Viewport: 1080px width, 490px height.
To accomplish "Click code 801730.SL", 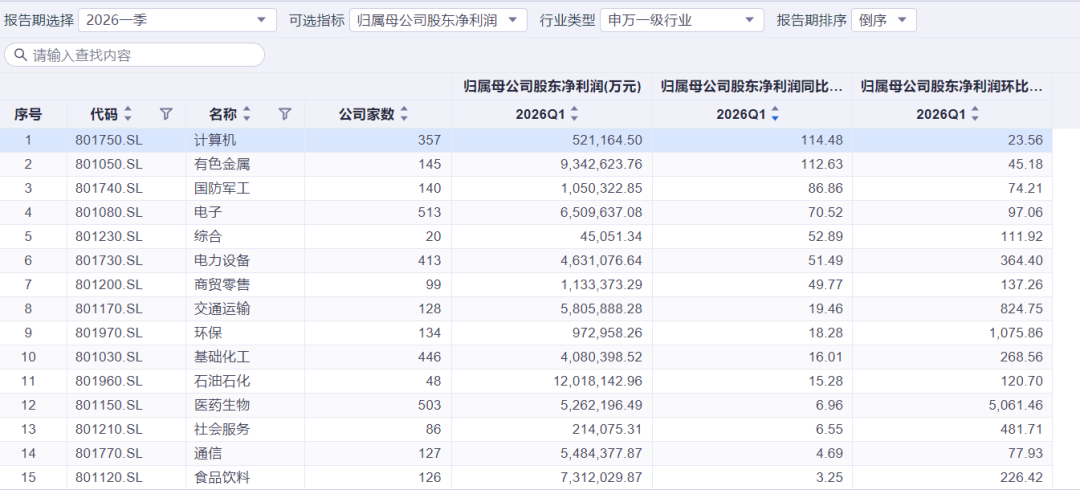I will [x=109, y=261].
